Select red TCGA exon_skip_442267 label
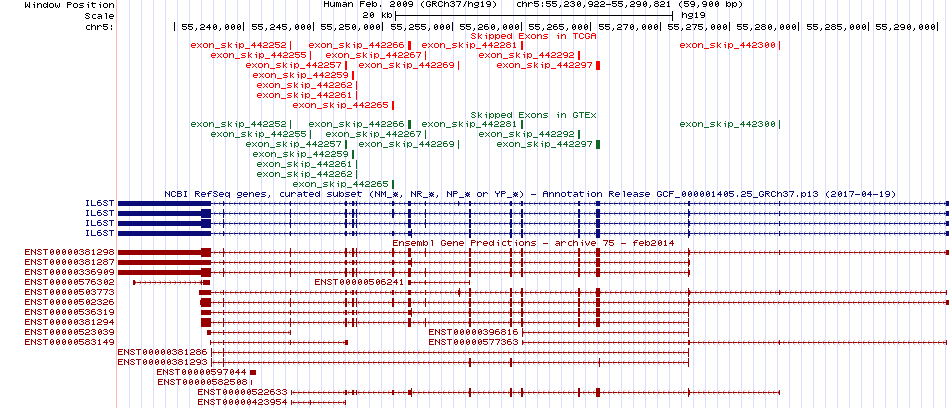This screenshot has width=950, height=408. [374, 55]
